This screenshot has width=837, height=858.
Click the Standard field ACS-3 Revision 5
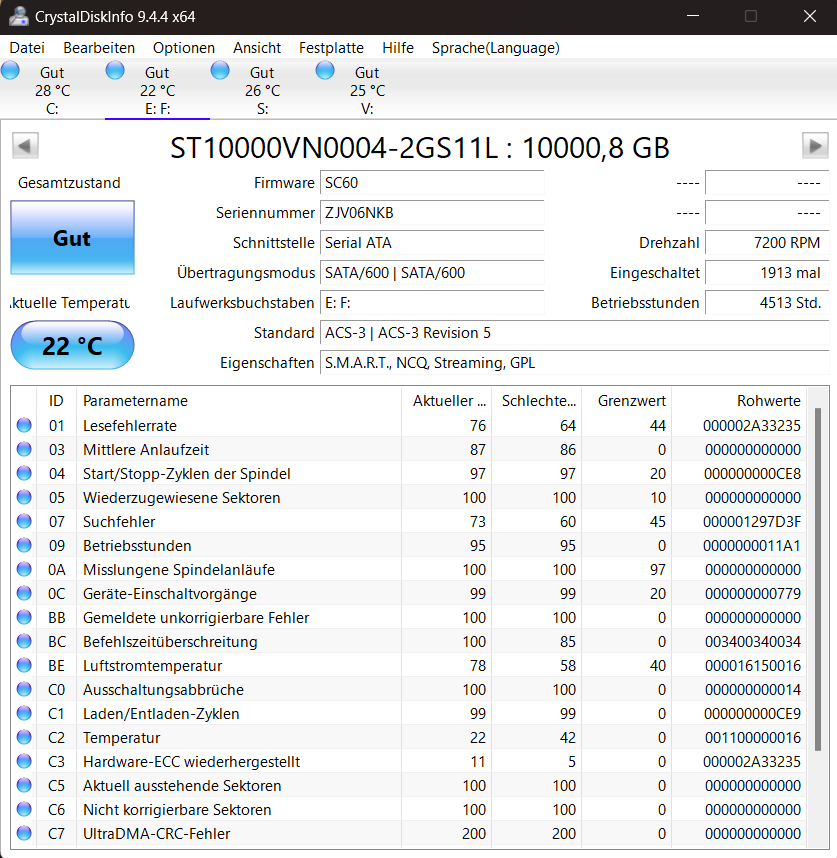tap(574, 333)
